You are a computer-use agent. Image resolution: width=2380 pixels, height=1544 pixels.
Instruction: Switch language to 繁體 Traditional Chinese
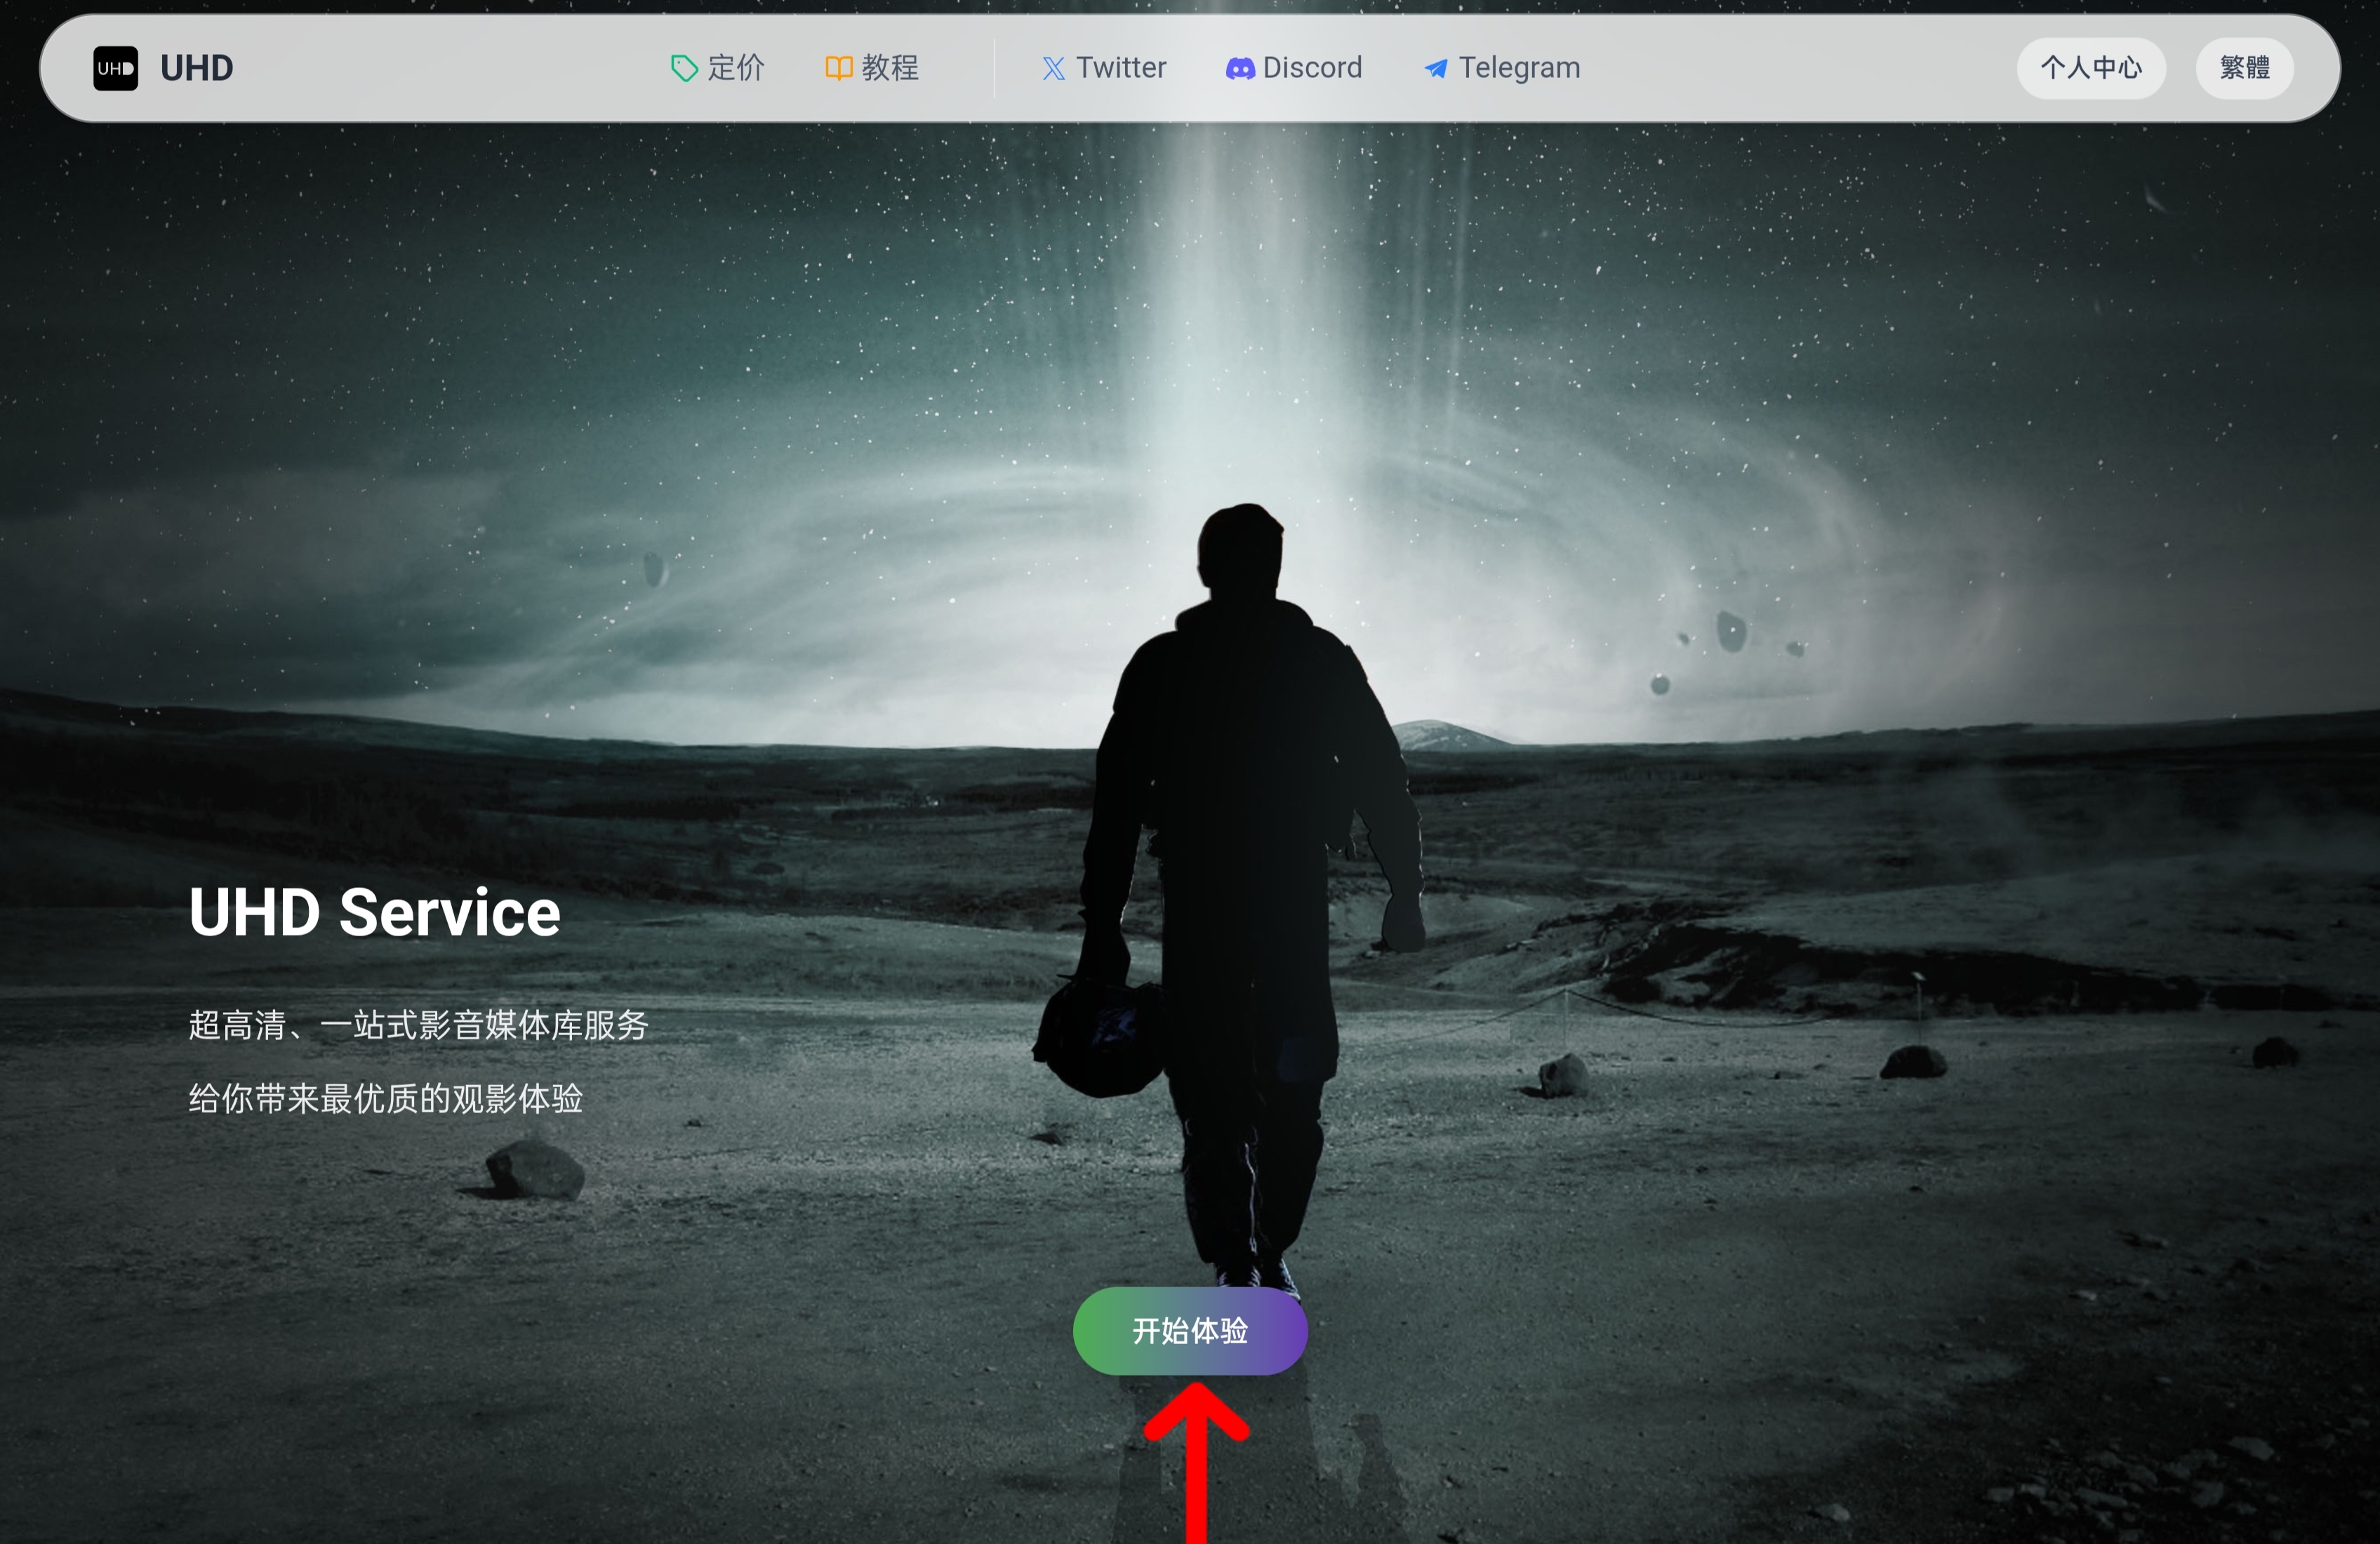pyautogui.click(x=2244, y=68)
